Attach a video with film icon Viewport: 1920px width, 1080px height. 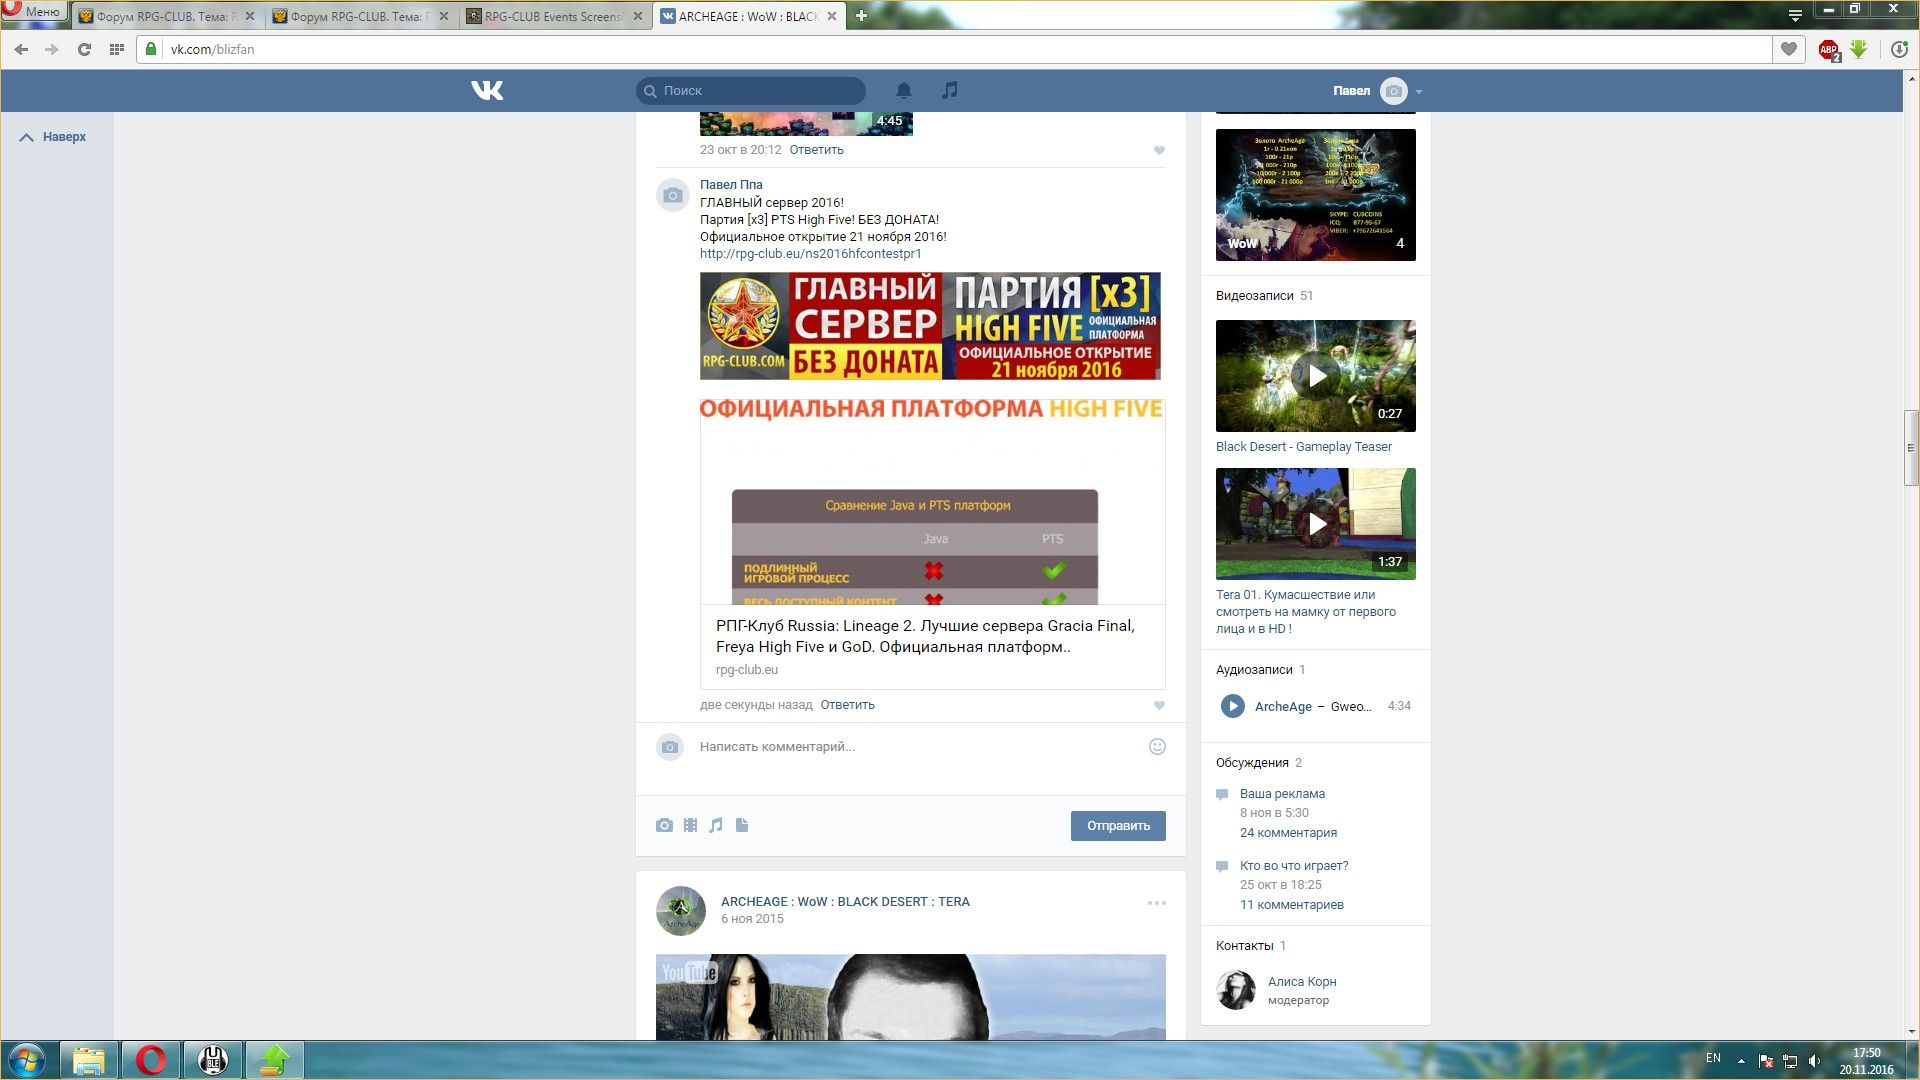pos(690,825)
